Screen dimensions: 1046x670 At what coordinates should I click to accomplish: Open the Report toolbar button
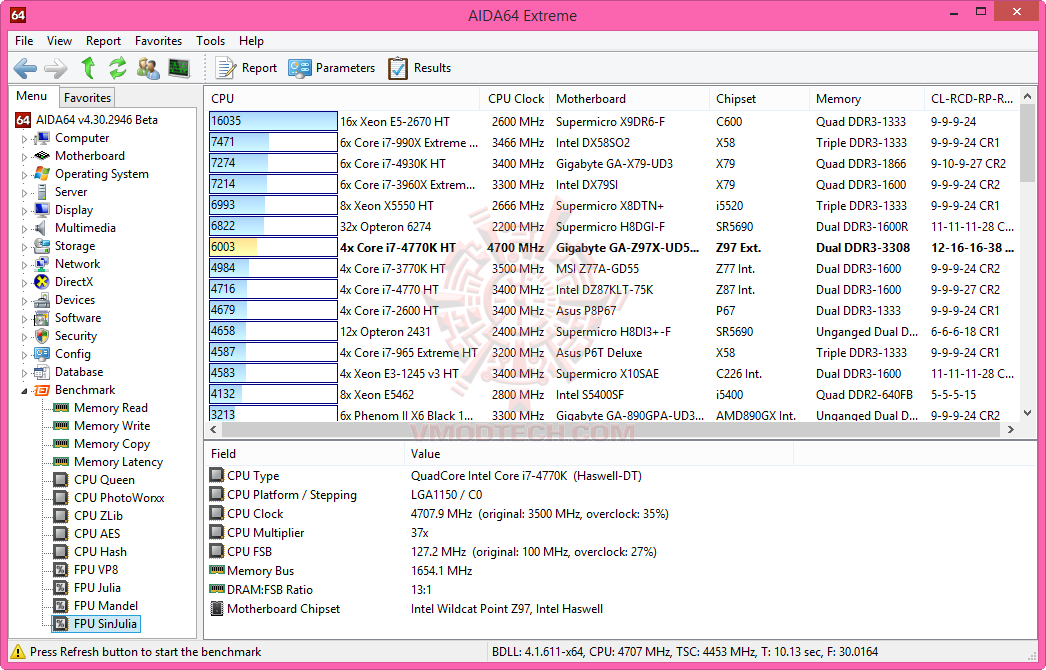pyautogui.click(x=245, y=67)
